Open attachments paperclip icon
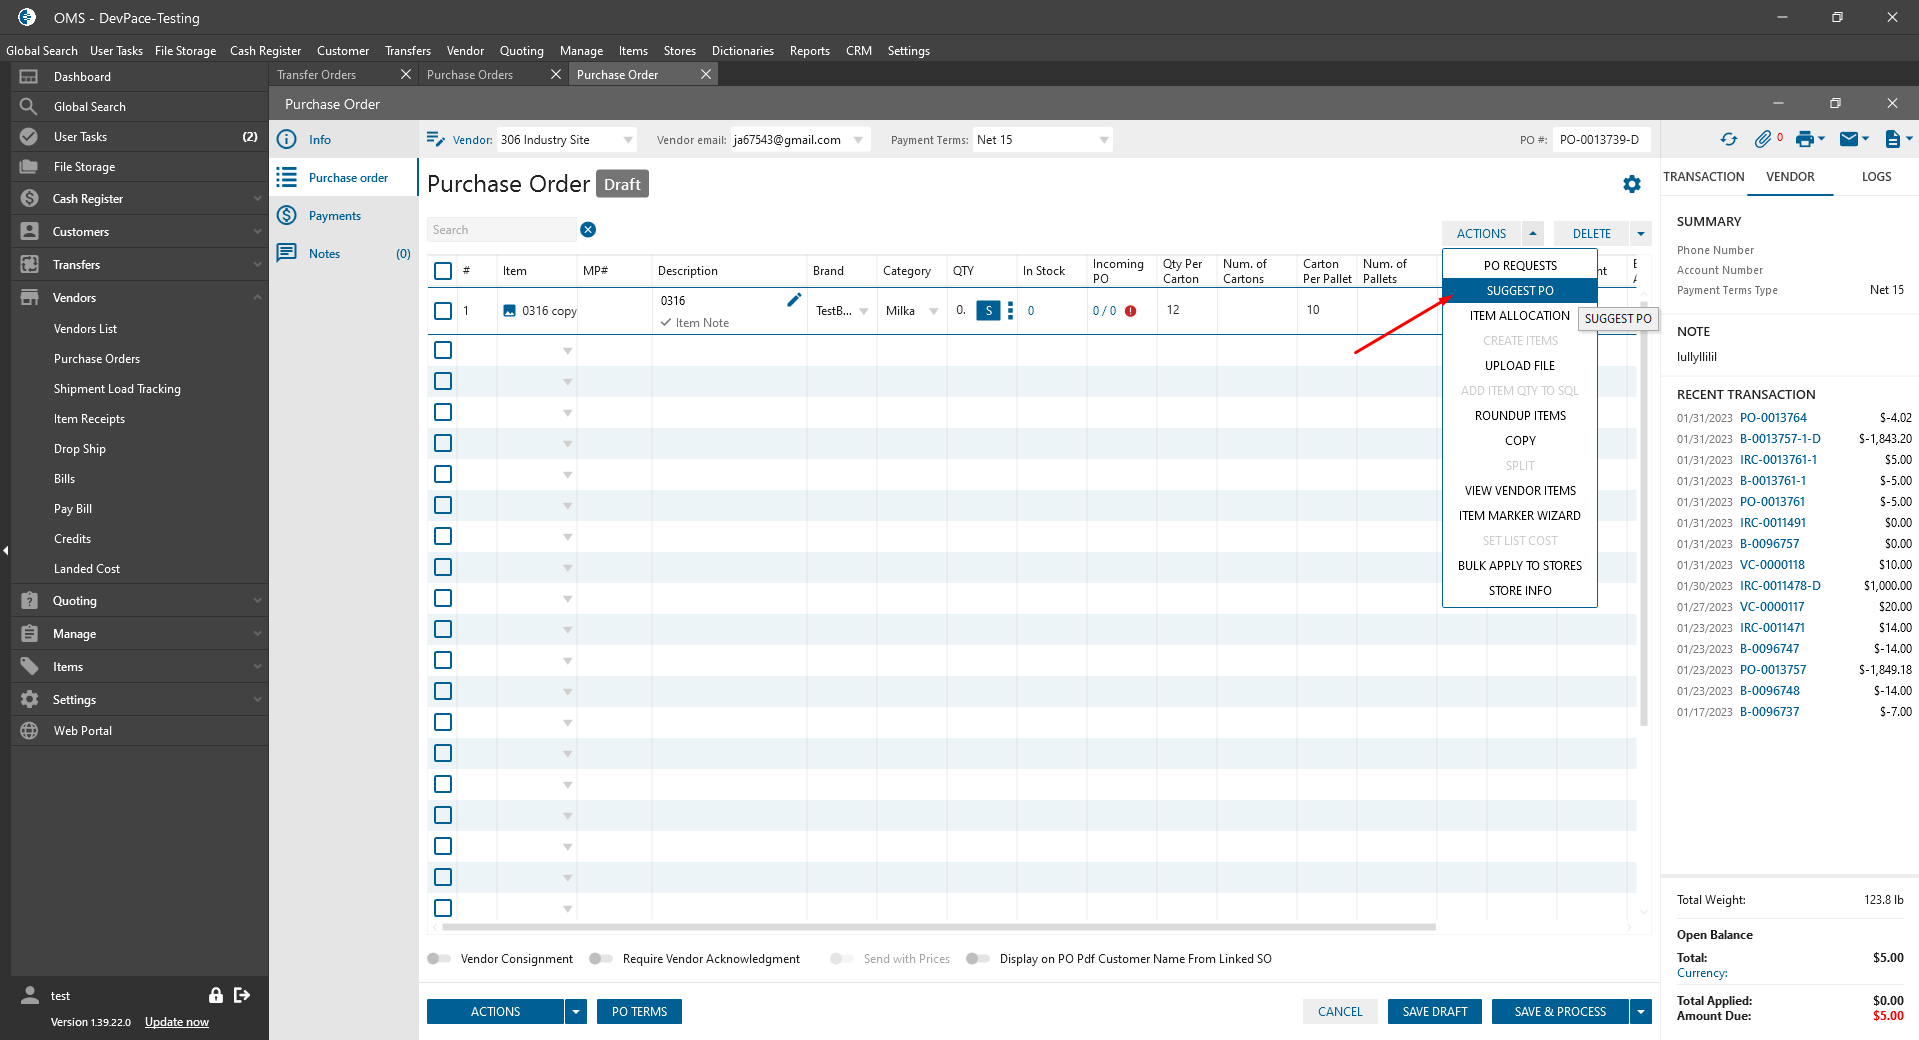Screen dimensions: 1919x1040 coord(1763,140)
